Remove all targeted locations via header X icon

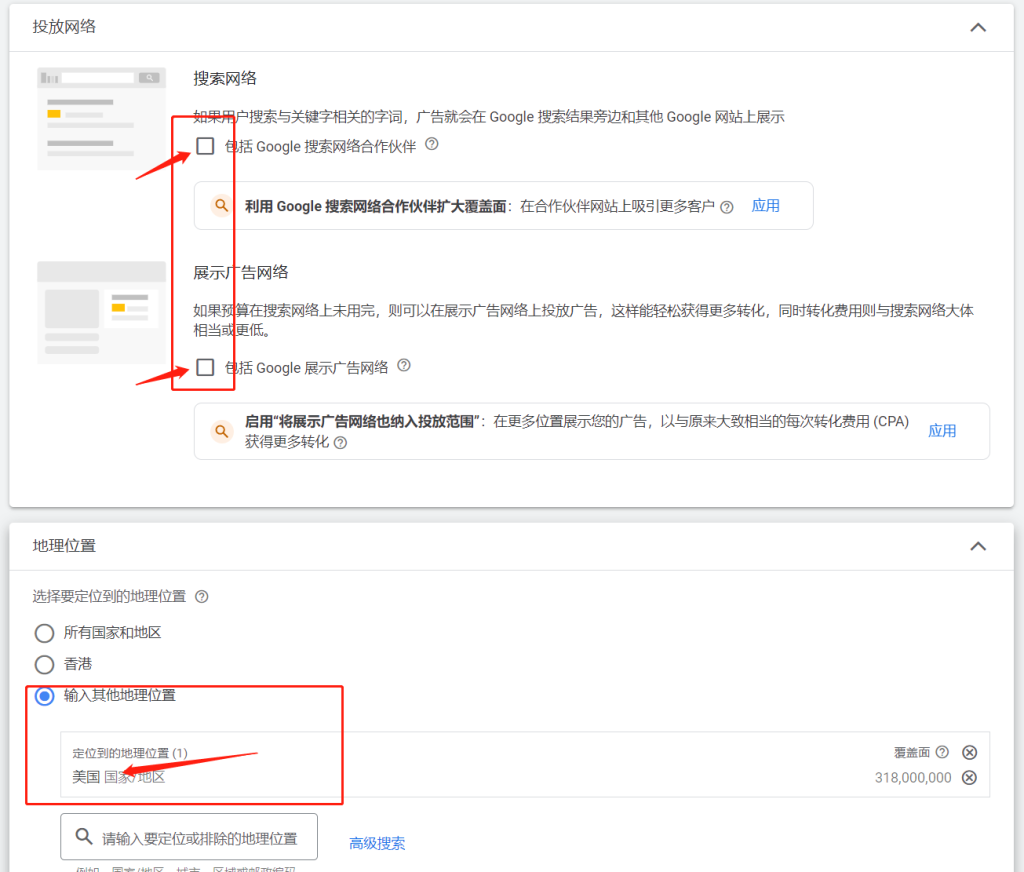(970, 752)
